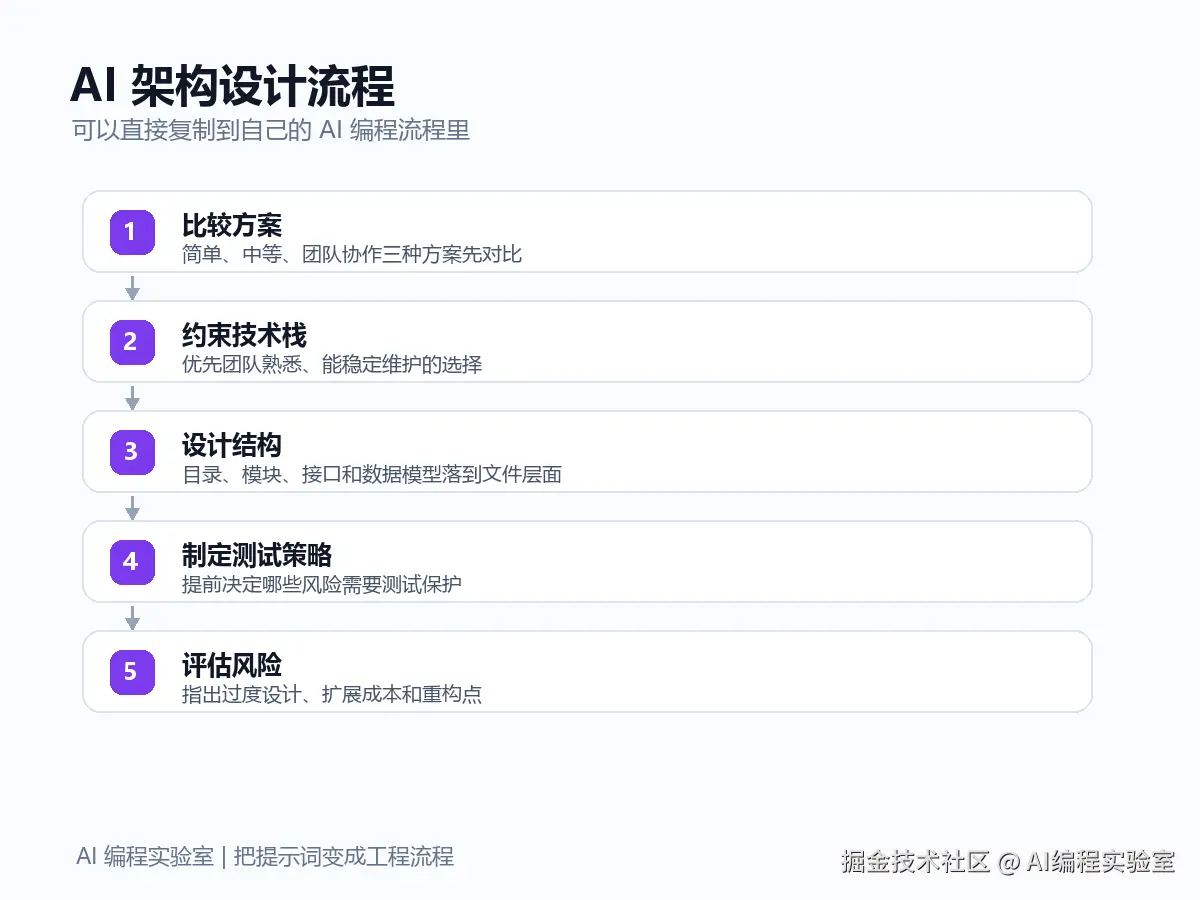Select the heading 比较方案
Image resolution: width=1200 pixels, height=900 pixels.
pyautogui.click(x=232, y=225)
